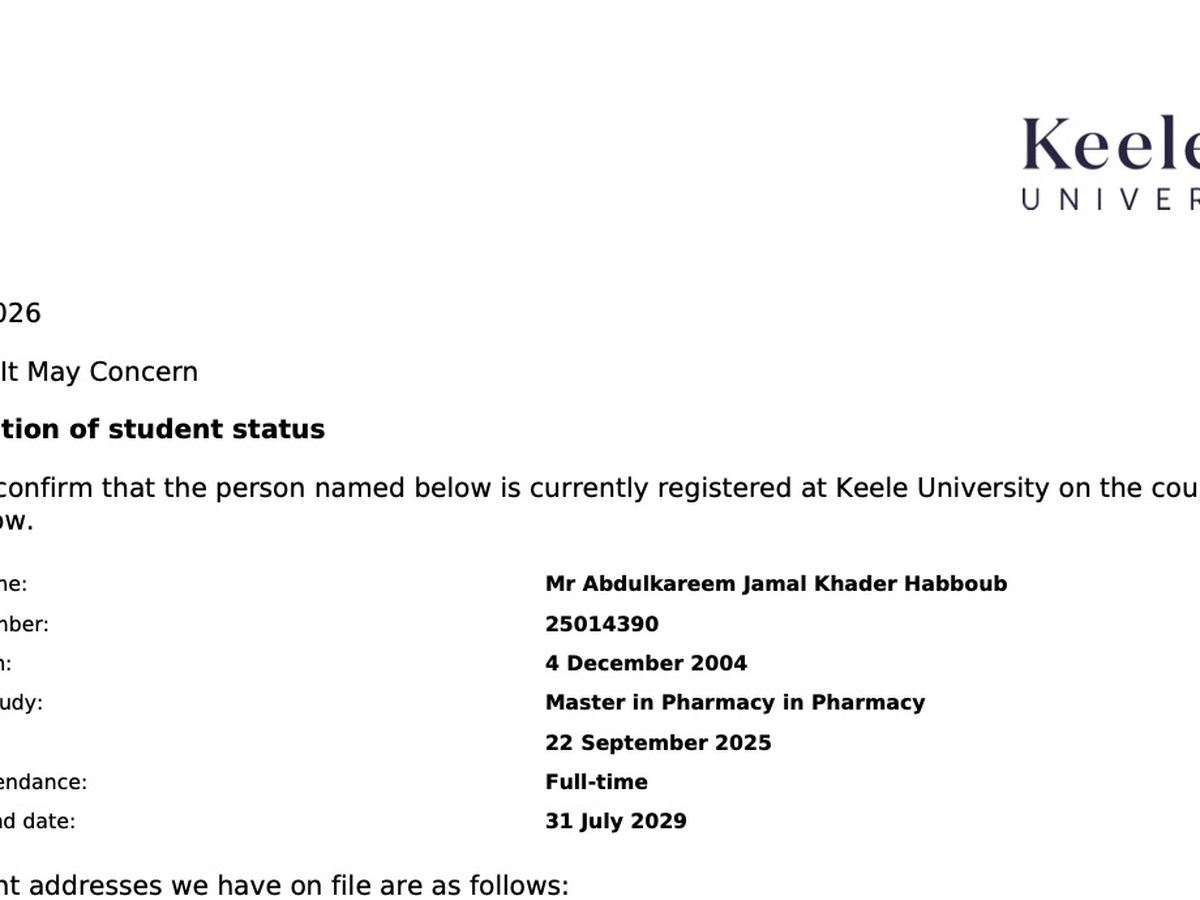Select the student number 25014390

(602, 624)
